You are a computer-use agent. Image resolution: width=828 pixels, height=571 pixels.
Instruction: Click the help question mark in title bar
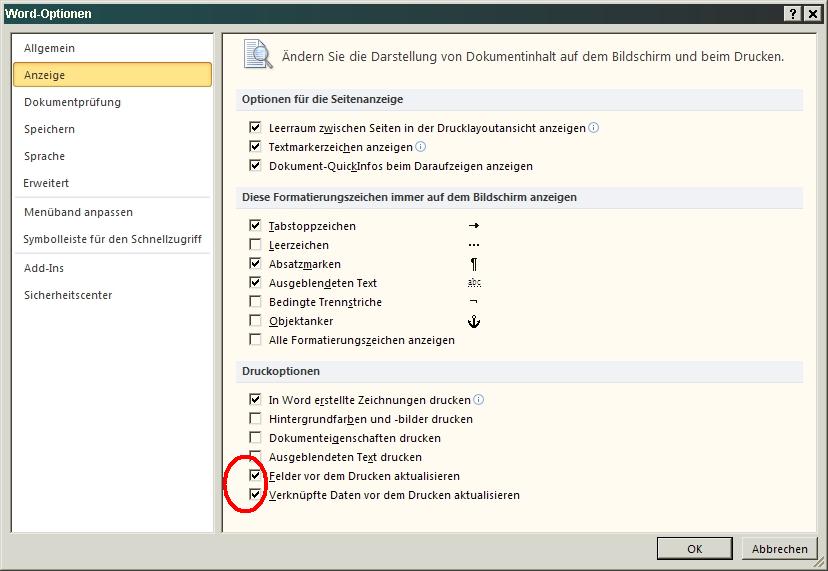792,13
